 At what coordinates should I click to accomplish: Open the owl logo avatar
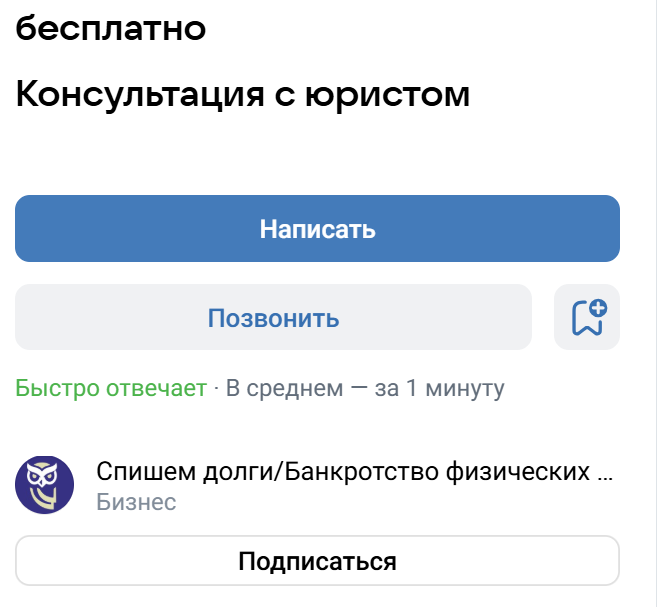[x=44, y=485]
